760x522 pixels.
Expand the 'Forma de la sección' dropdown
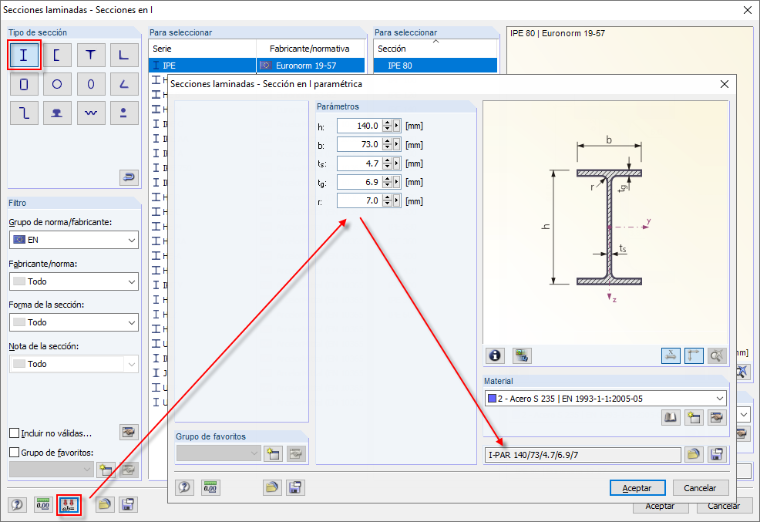[x=74, y=322]
